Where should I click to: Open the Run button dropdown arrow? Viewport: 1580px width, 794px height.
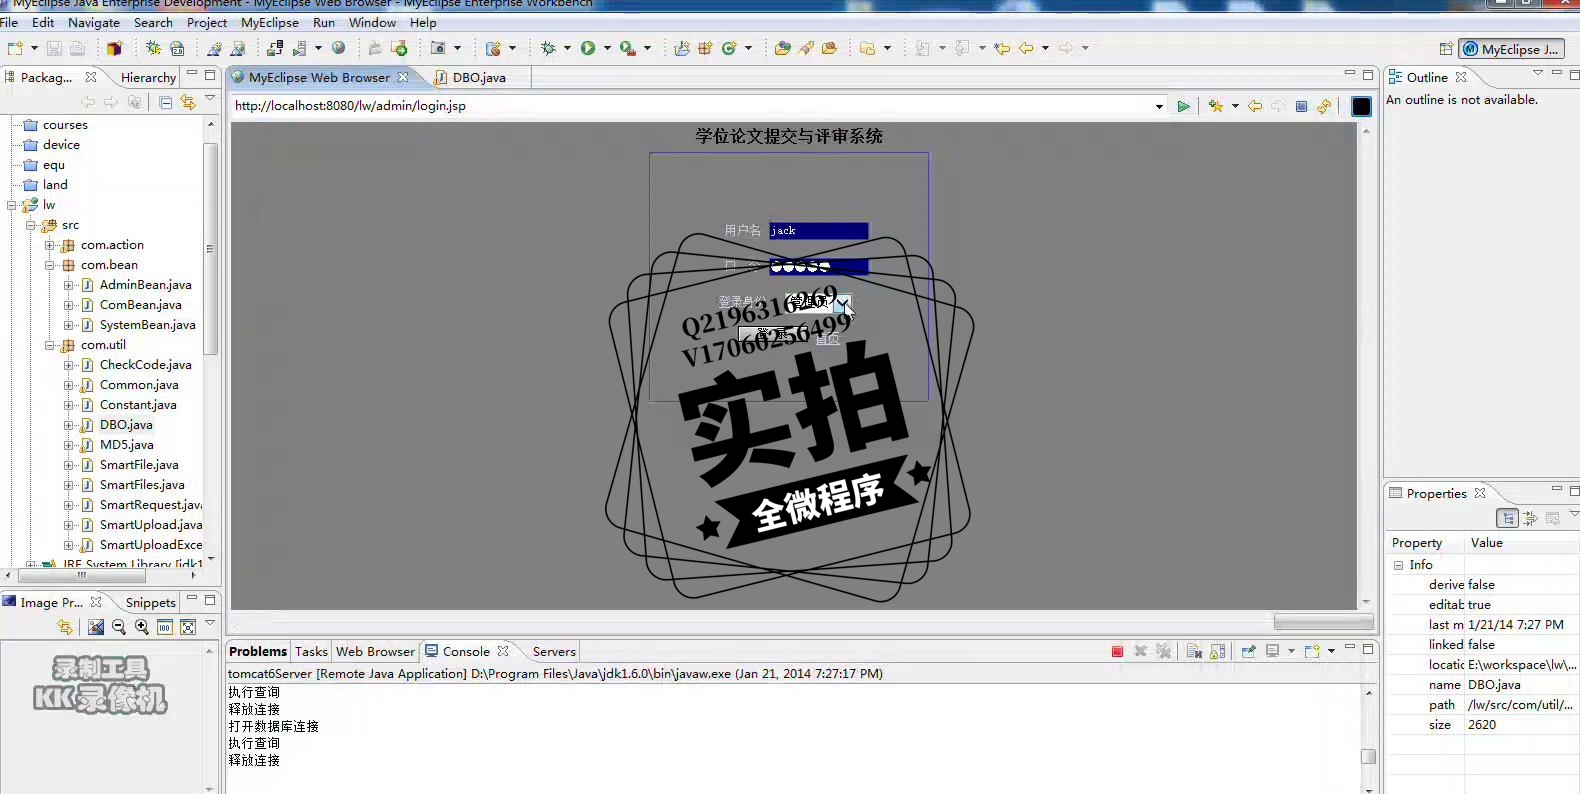click(x=607, y=48)
